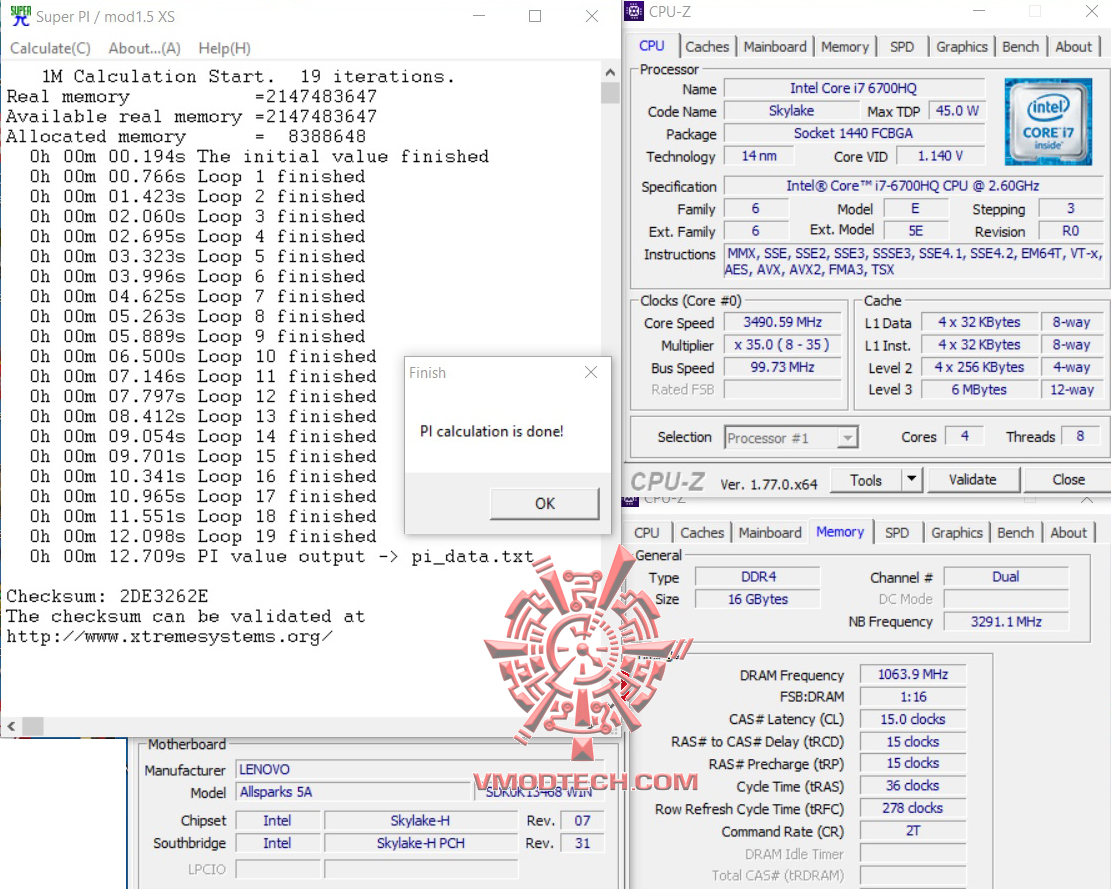Image resolution: width=1111 pixels, height=889 pixels.
Task: Open the Help menu in Super PI
Action: pyautogui.click(x=225, y=48)
